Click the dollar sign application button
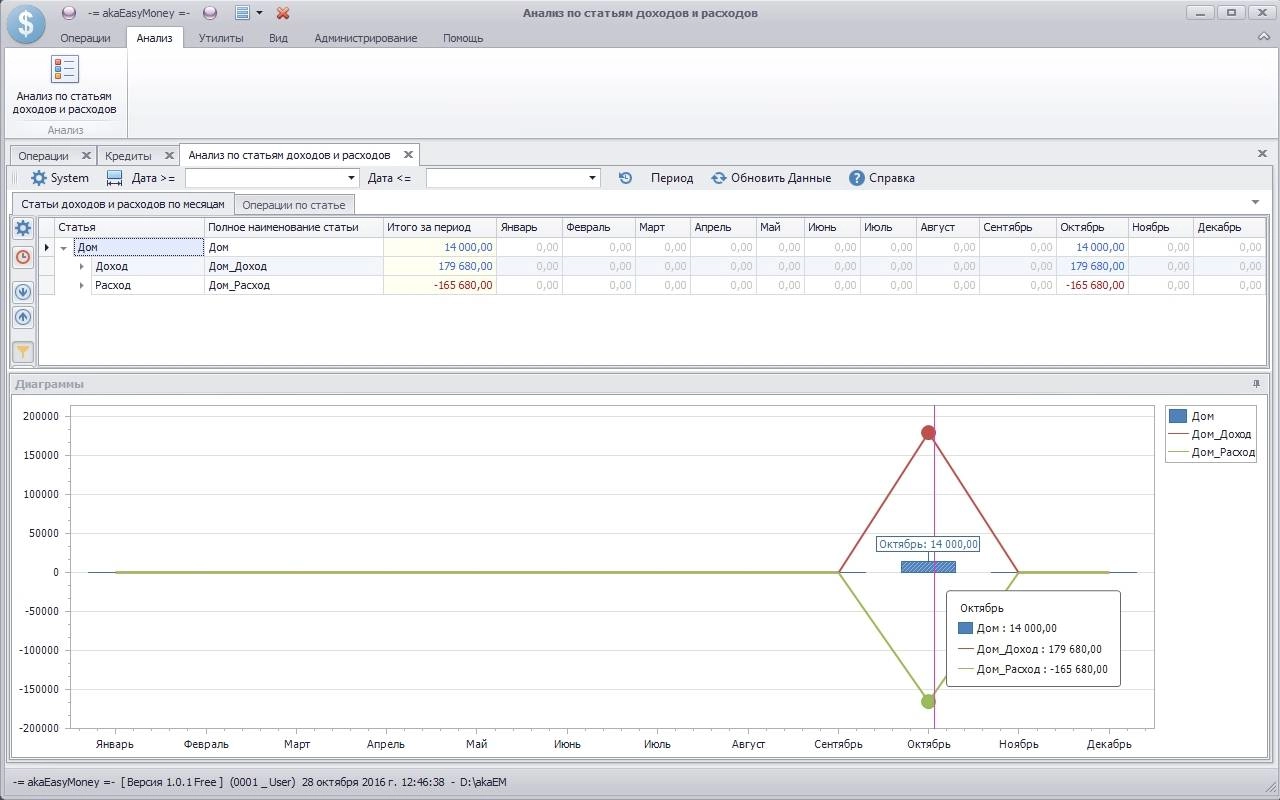This screenshot has height=800, width=1280. [25, 25]
